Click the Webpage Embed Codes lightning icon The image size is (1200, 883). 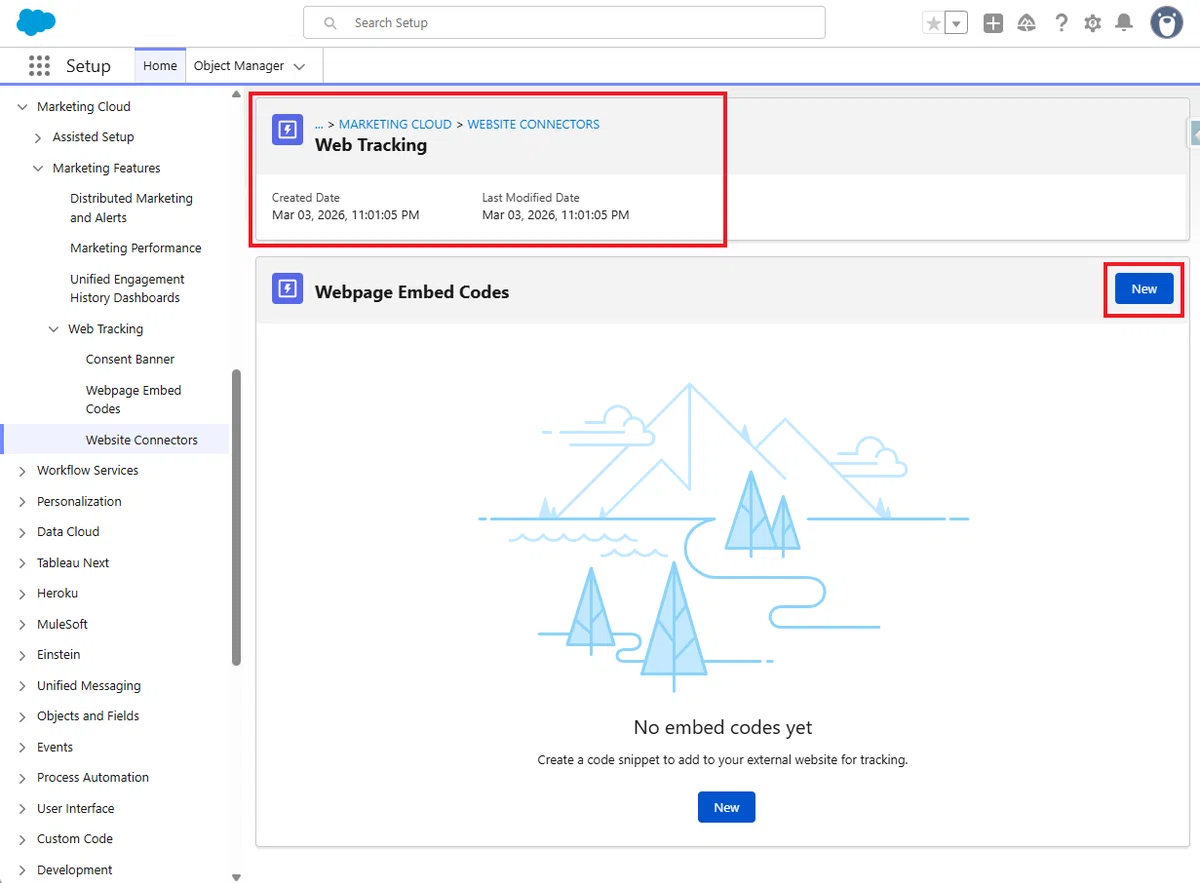[x=287, y=289]
